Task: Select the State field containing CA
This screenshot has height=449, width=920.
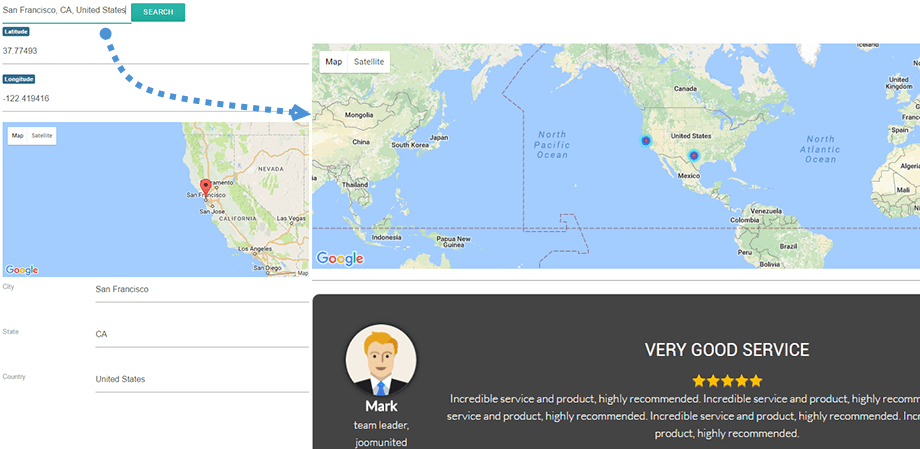Action: click(x=200, y=334)
